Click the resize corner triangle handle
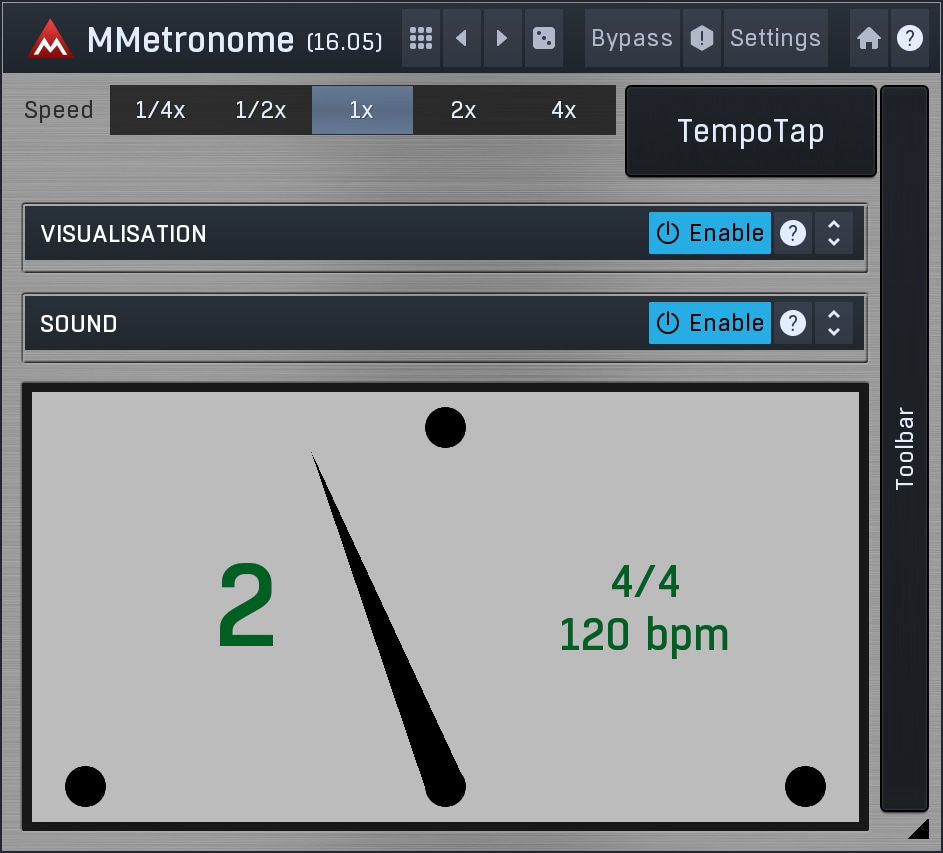Viewport: 943px width, 853px height. tap(920, 829)
